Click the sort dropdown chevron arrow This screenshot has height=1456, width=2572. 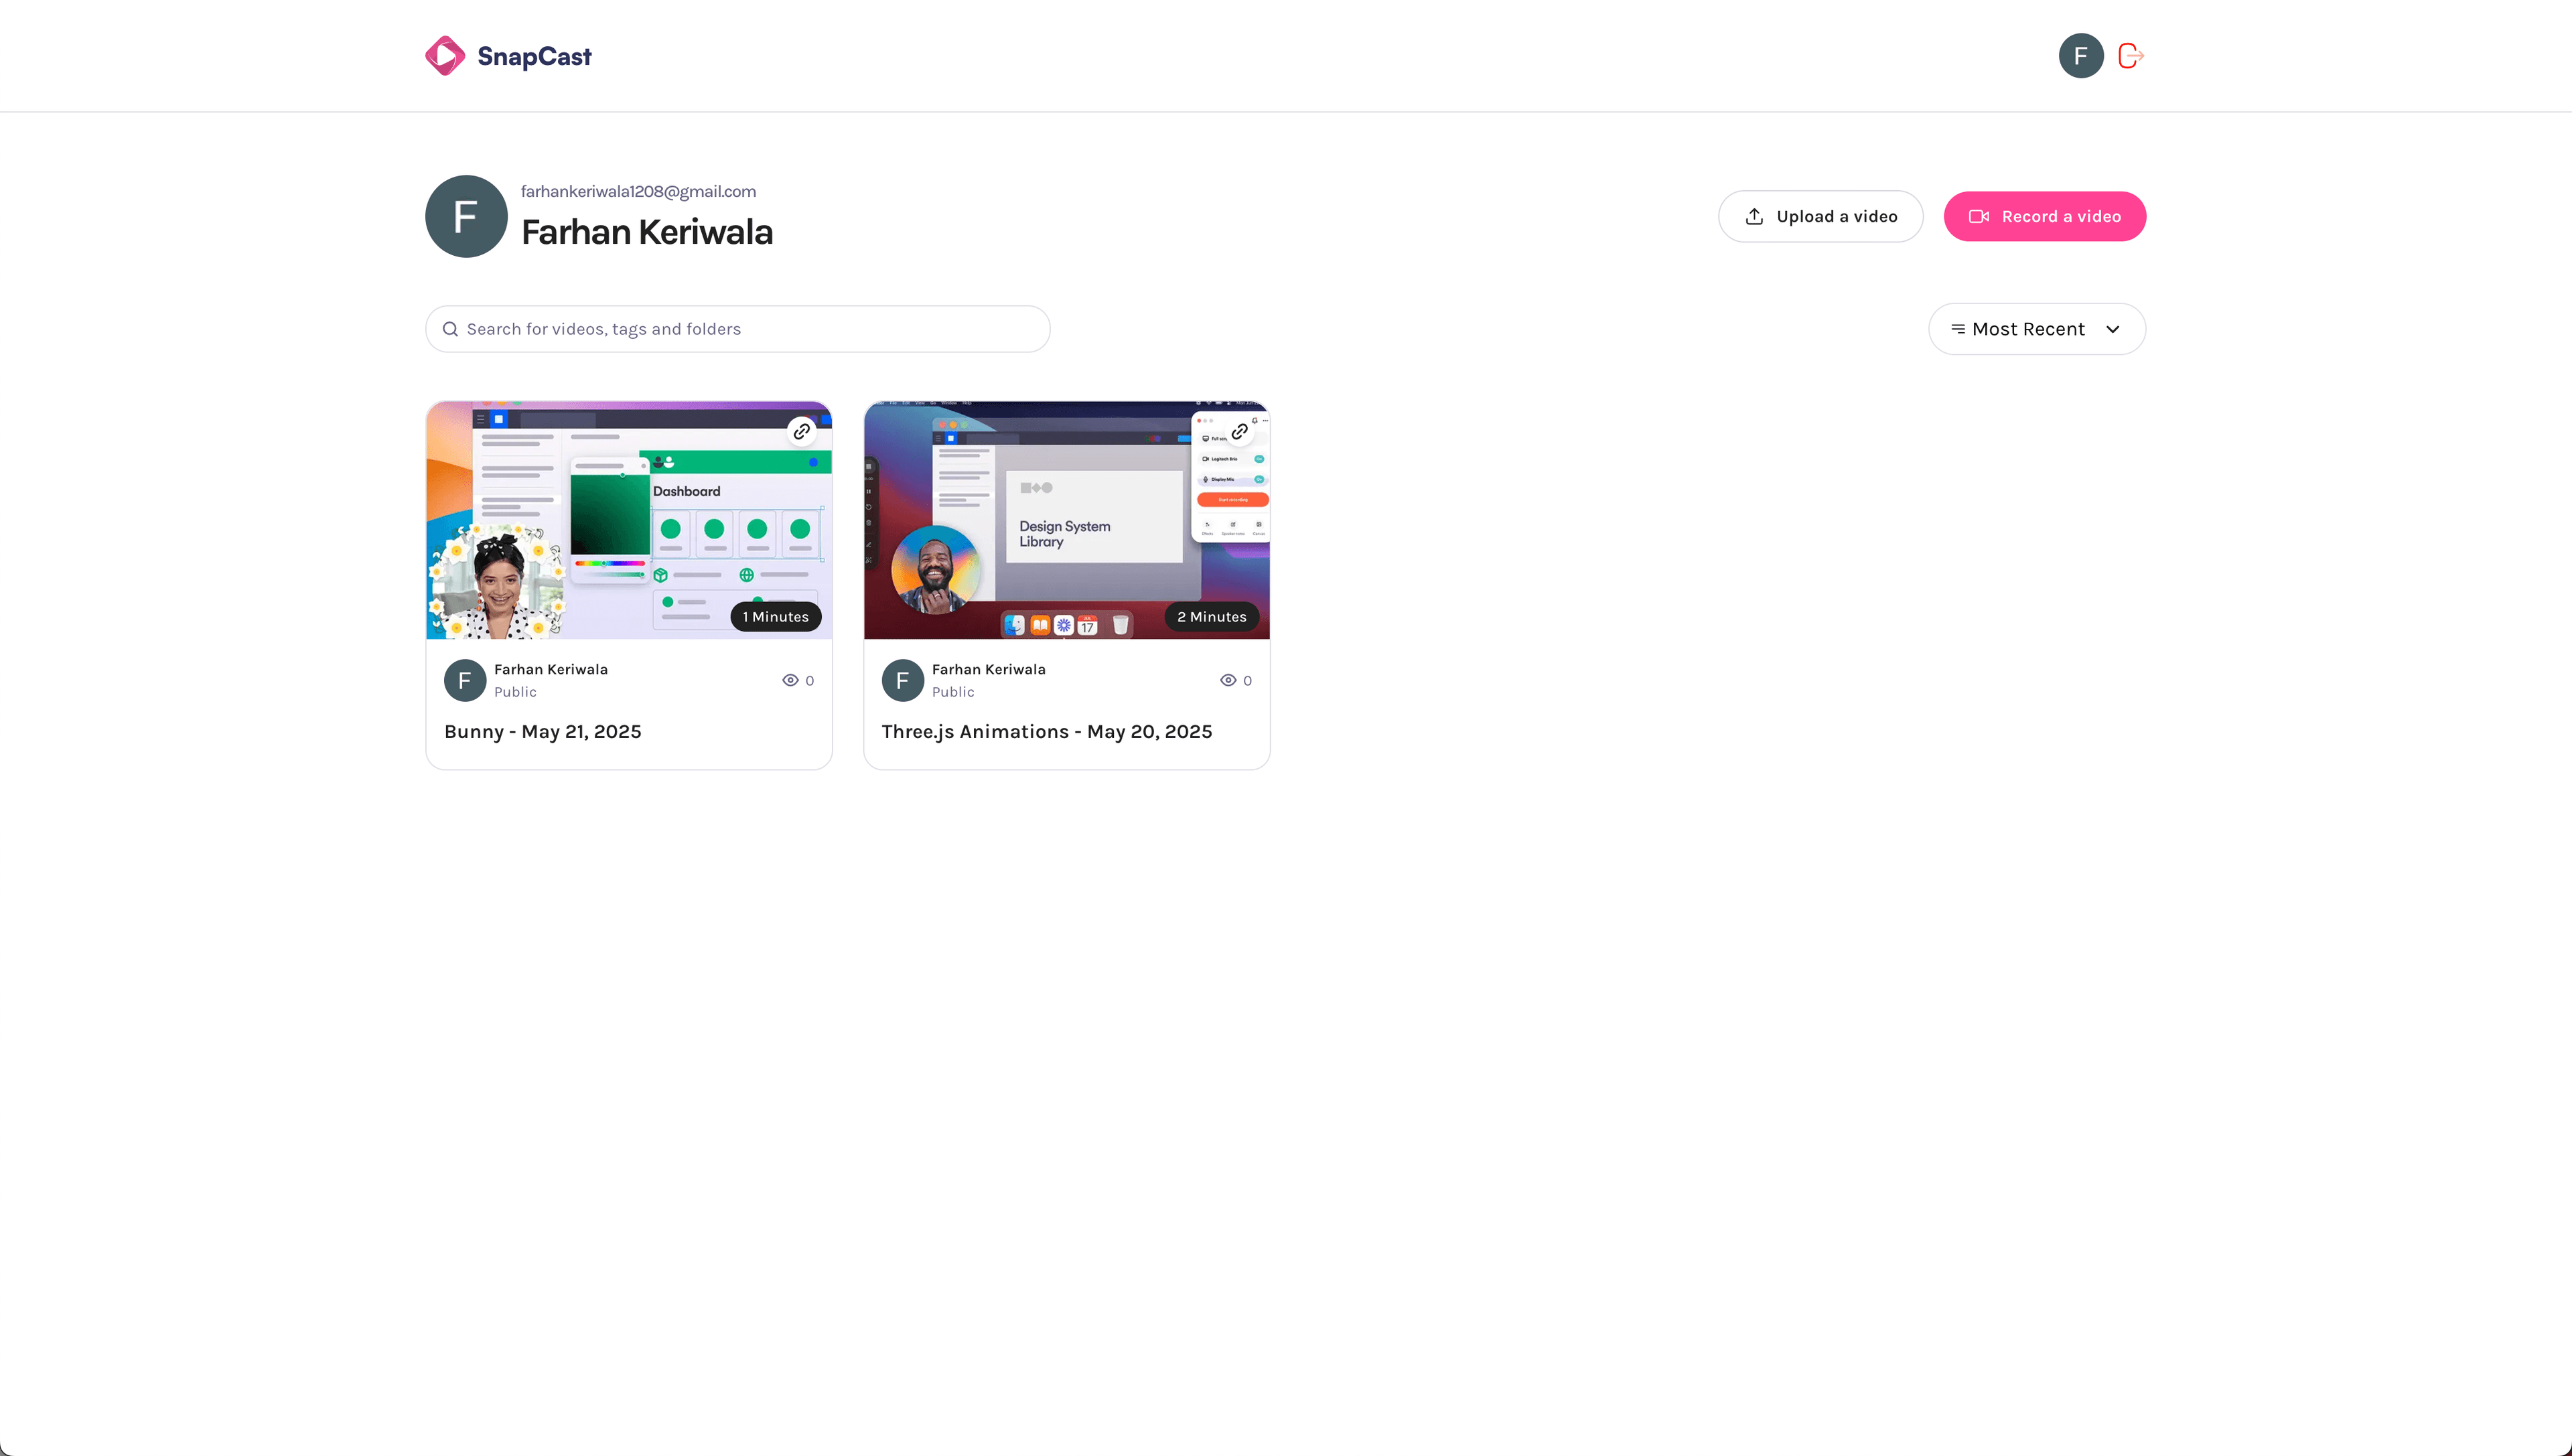(2112, 329)
